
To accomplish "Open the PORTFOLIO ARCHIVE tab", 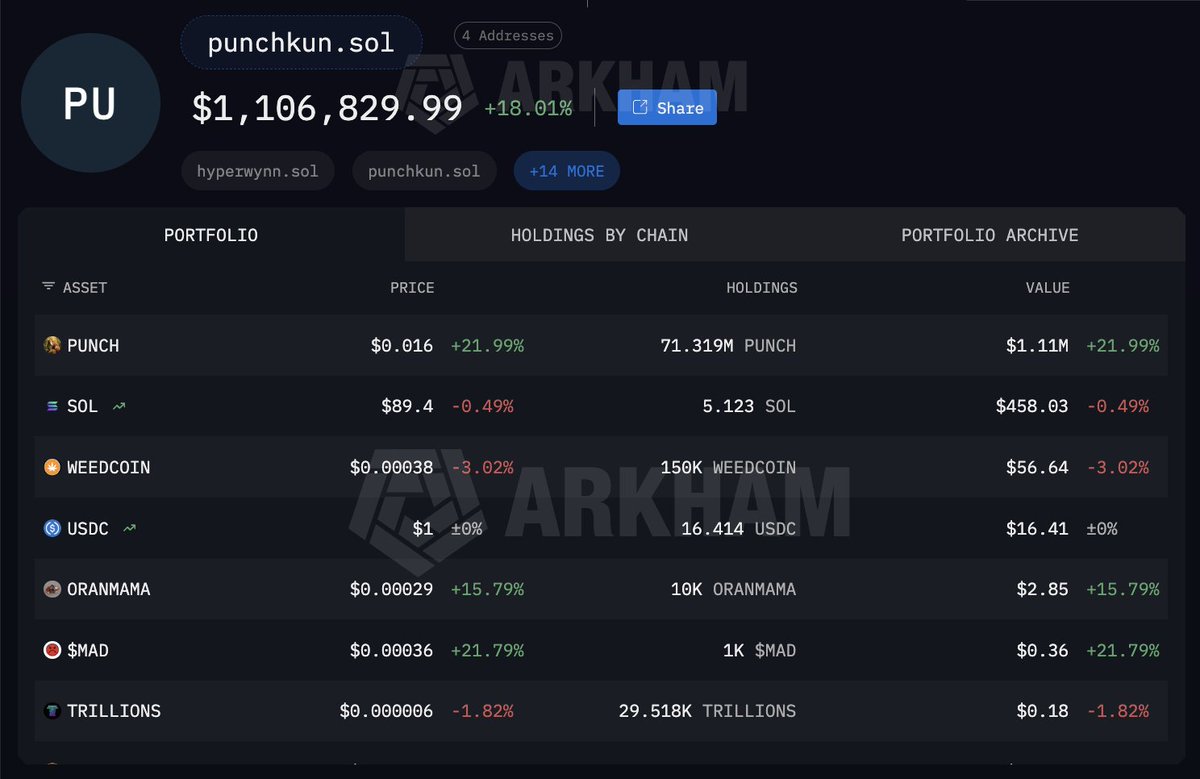I will click(989, 236).
